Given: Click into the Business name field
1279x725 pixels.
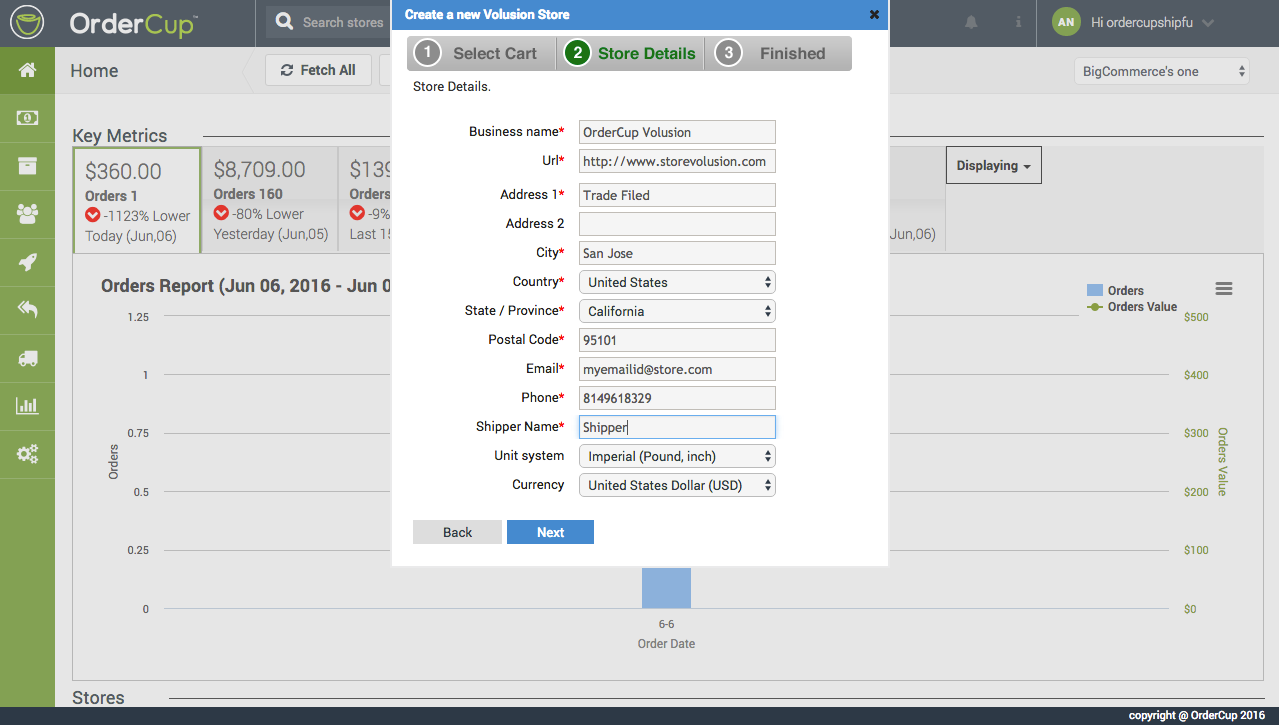Looking at the screenshot, I should tap(677, 132).
